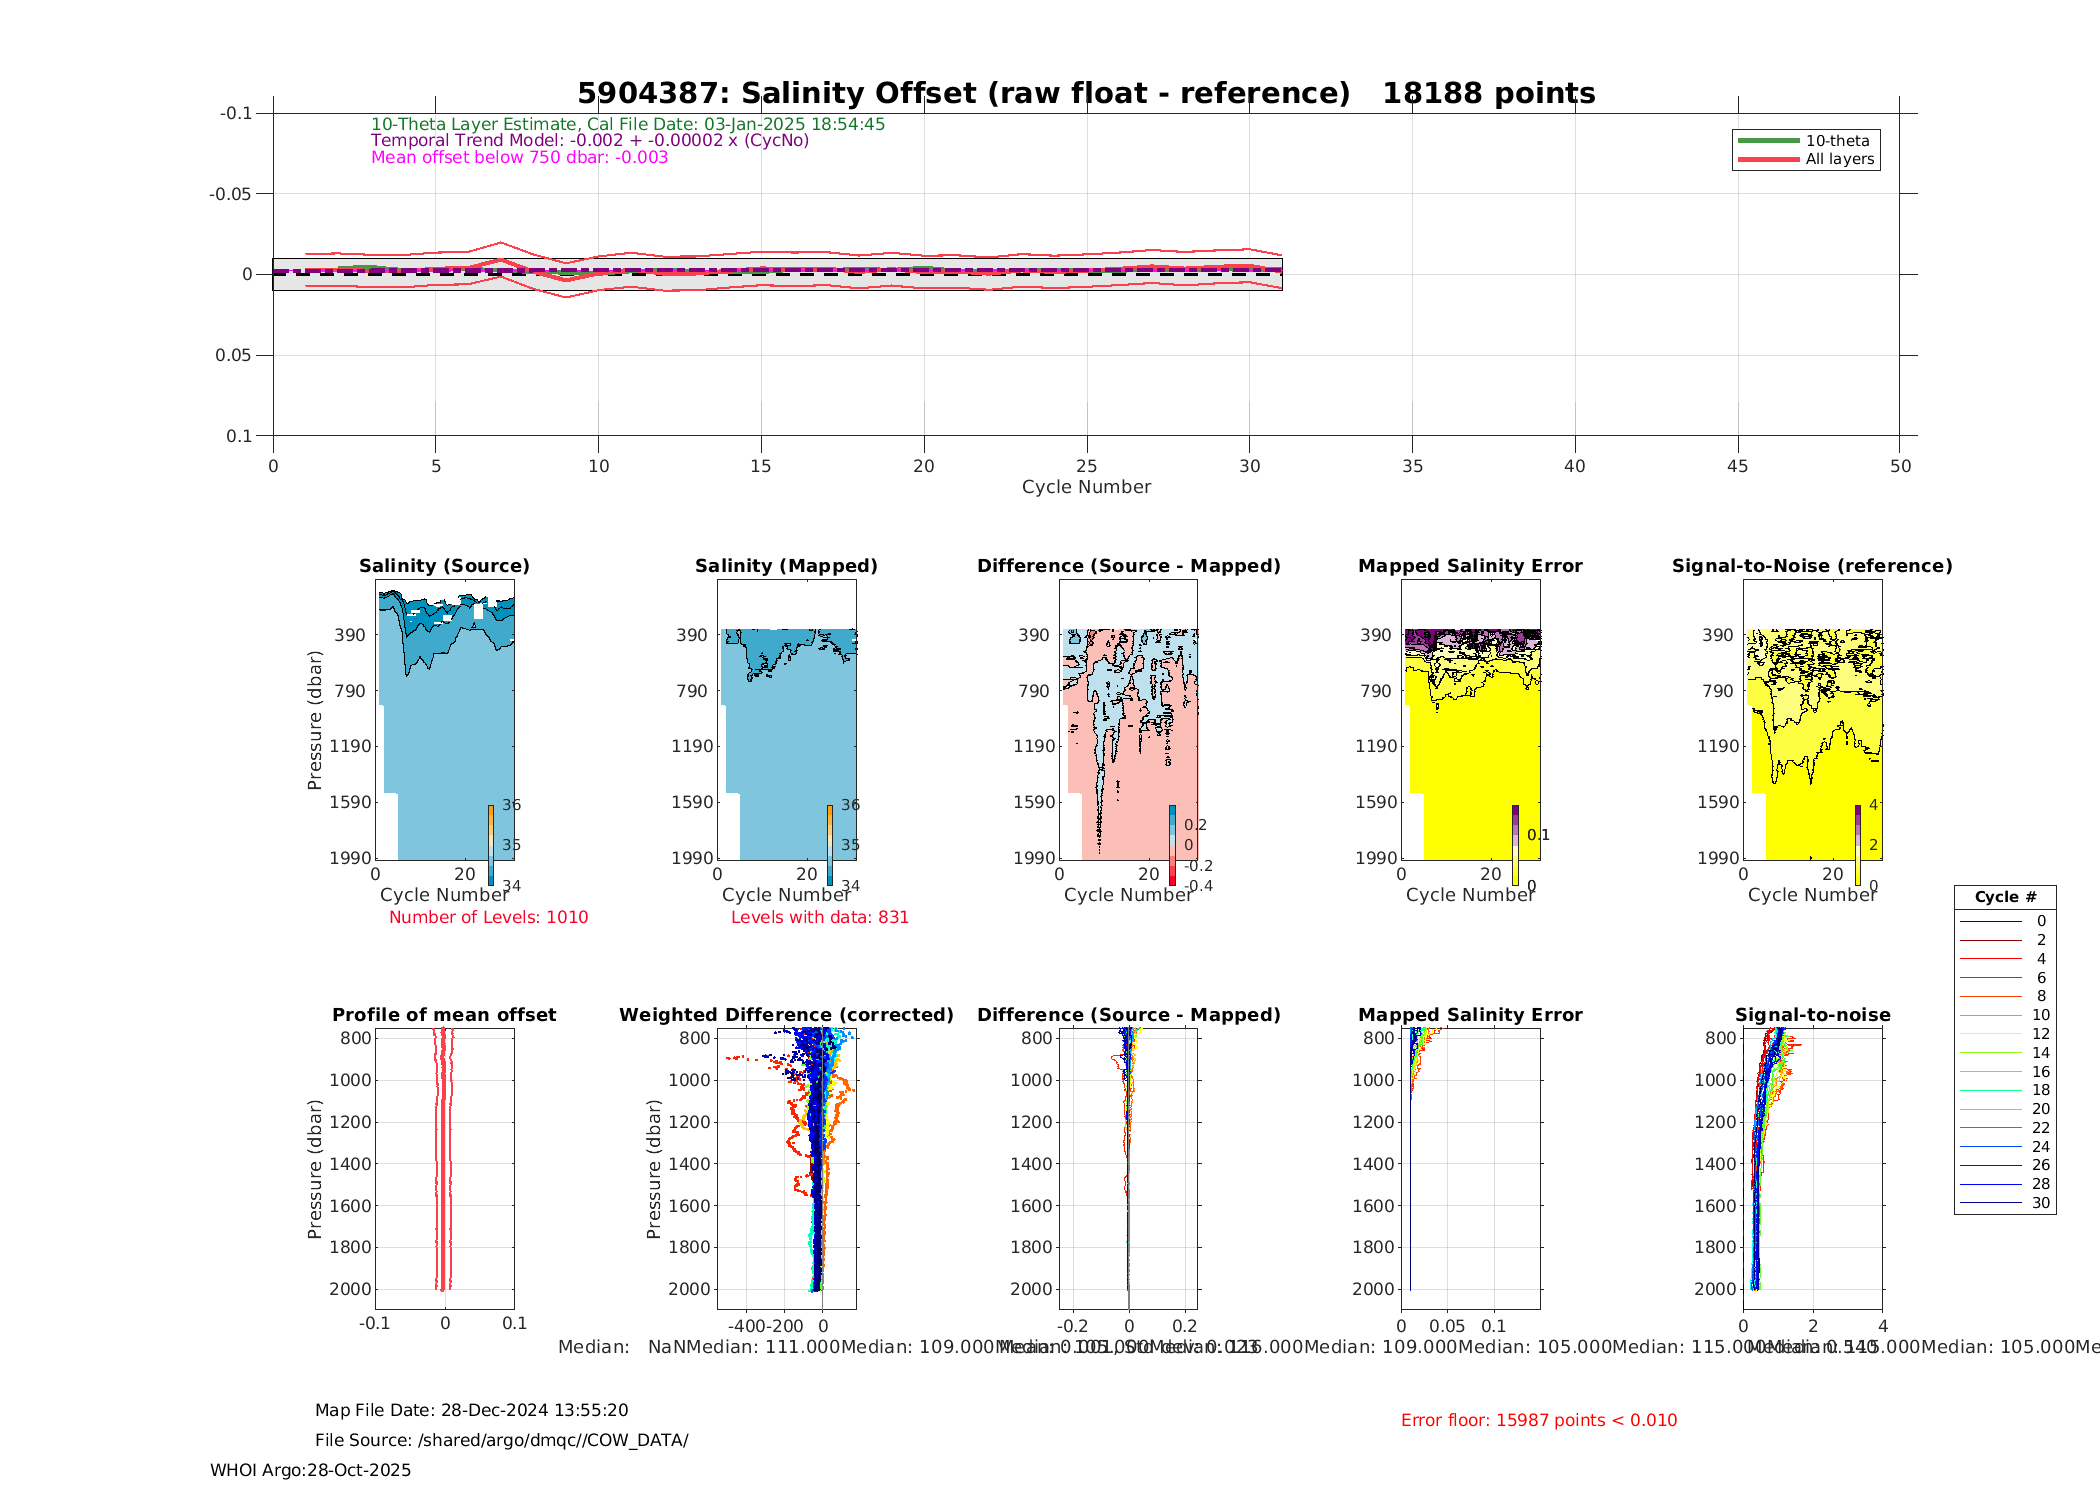Click the Temporal Trend Model text
Screen dimensions: 2100x1500
(590, 141)
